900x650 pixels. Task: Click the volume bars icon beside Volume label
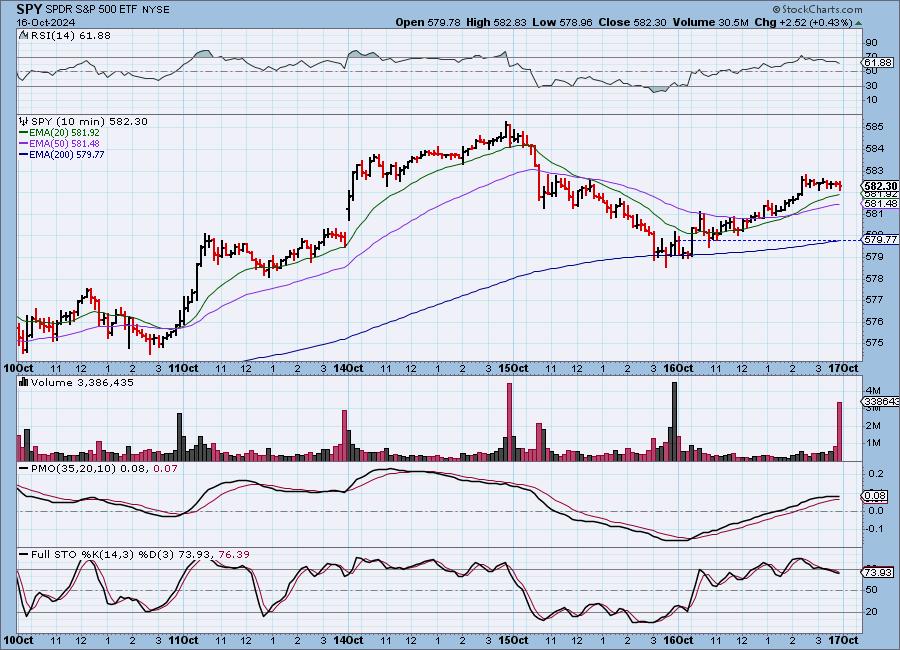point(24,382)
